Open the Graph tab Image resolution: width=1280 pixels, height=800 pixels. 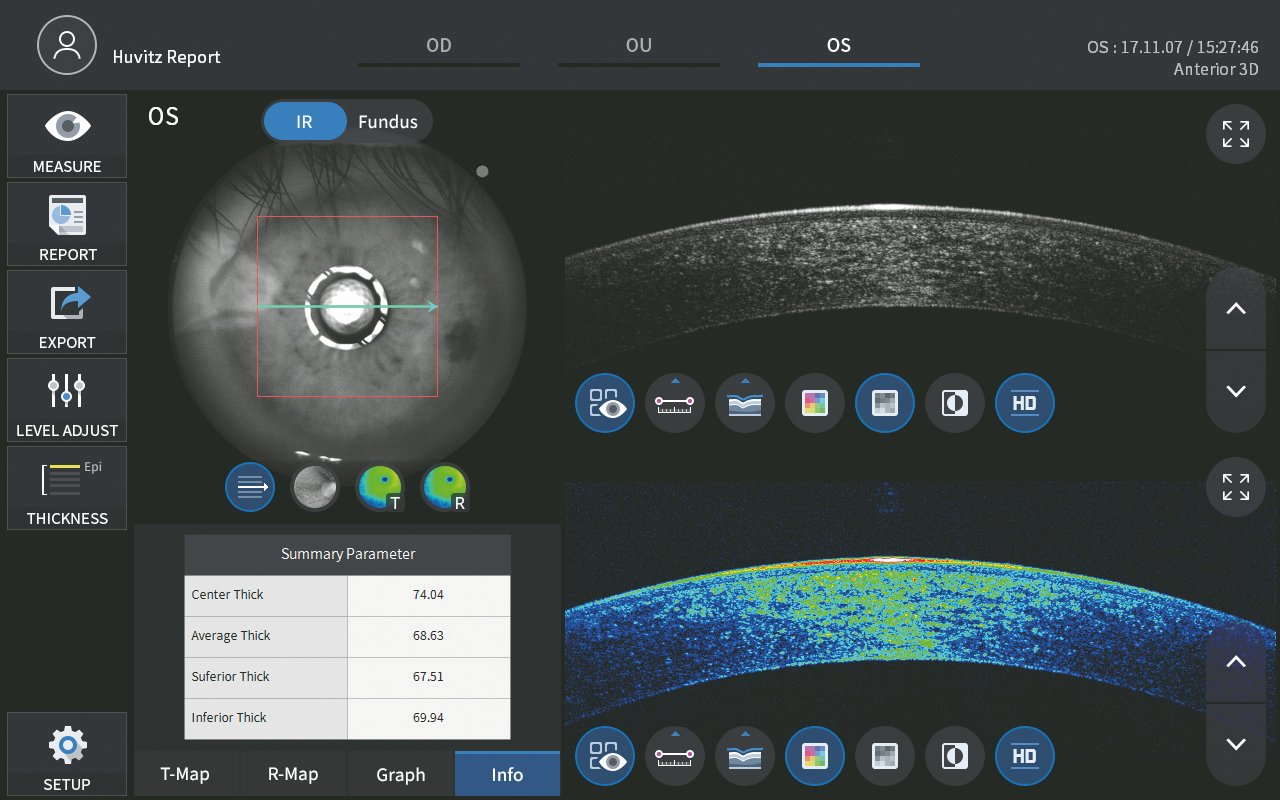pyautogui.click(x=401, y=775)
